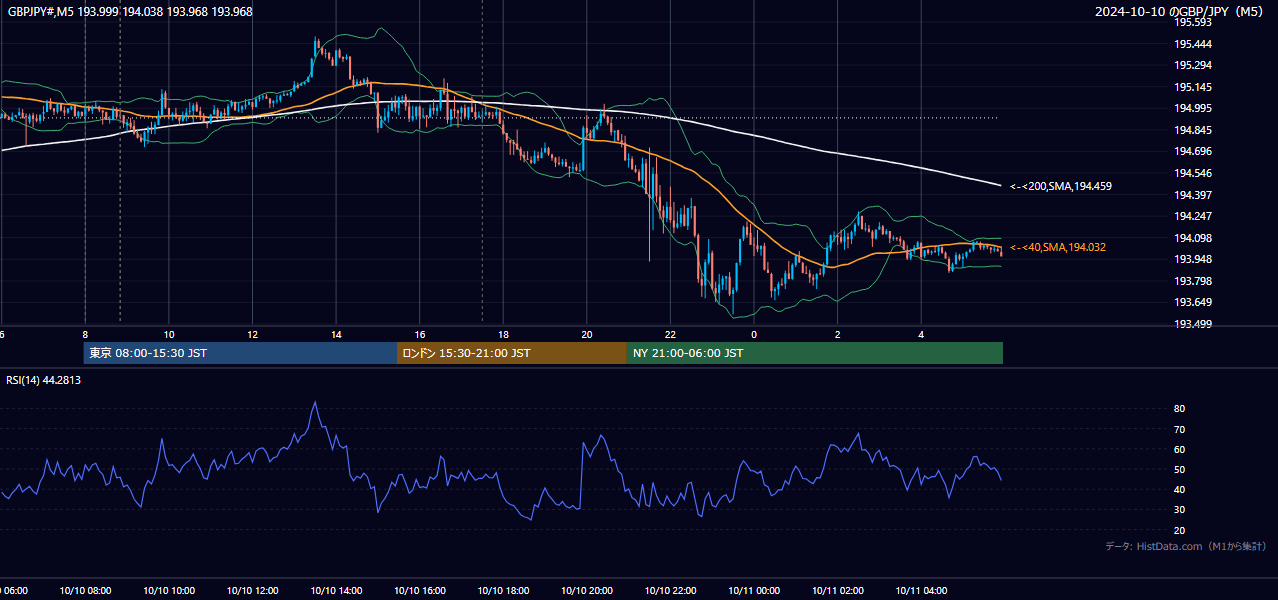Click the 10/11 00:00 date label
This screenshot has height=600, width=1278.
[x=754, y=591]
